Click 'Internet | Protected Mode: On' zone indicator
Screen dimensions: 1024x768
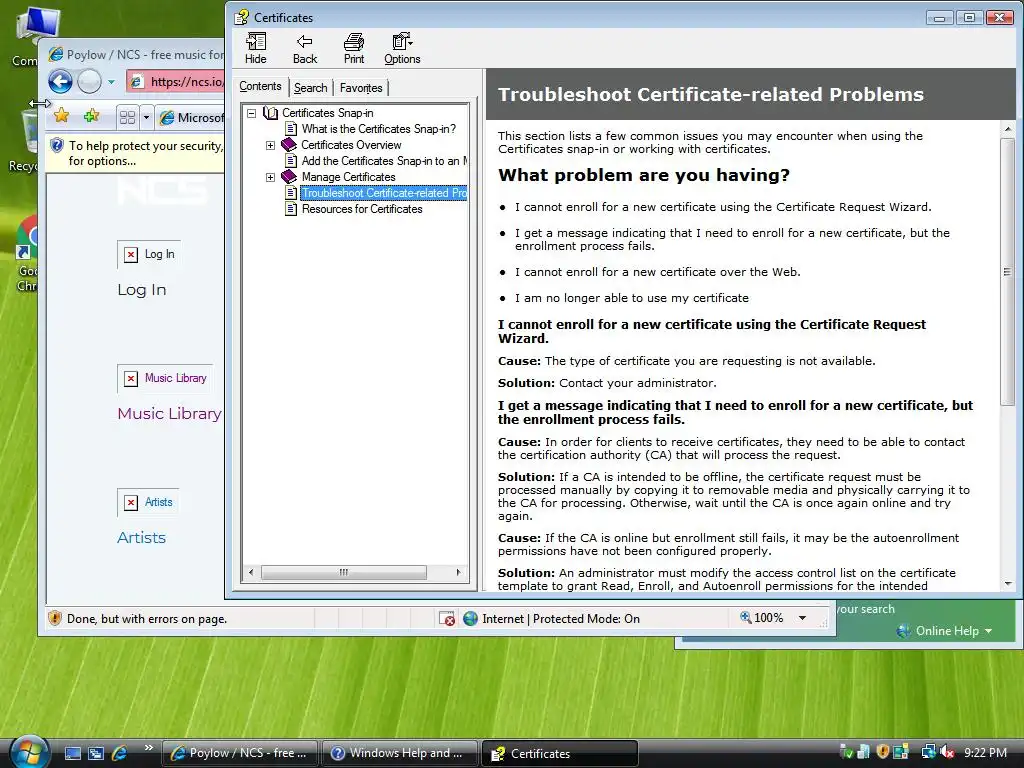tap(551, 618)
